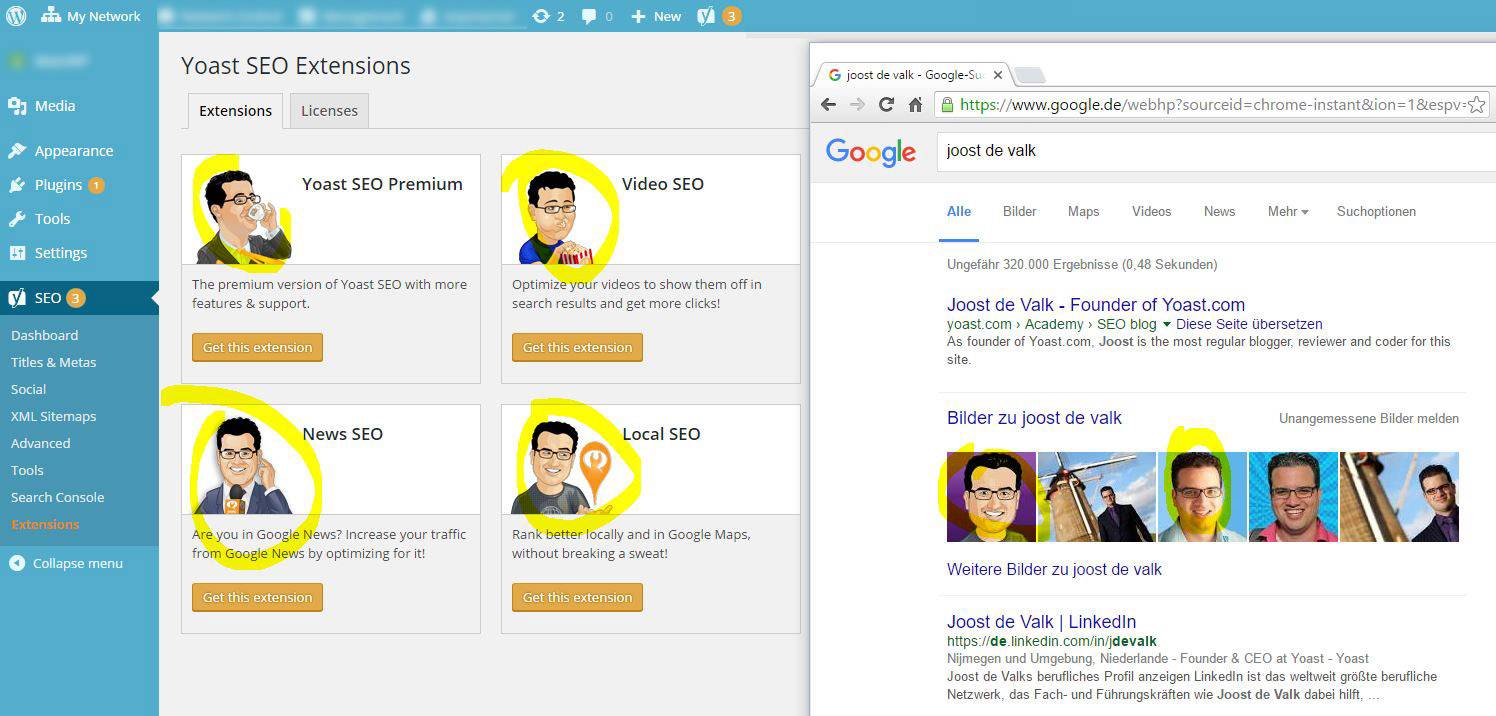Bookmark the page with the star icon
The height and width of the screenshot is (716, 1496).
click(1476, 104)
